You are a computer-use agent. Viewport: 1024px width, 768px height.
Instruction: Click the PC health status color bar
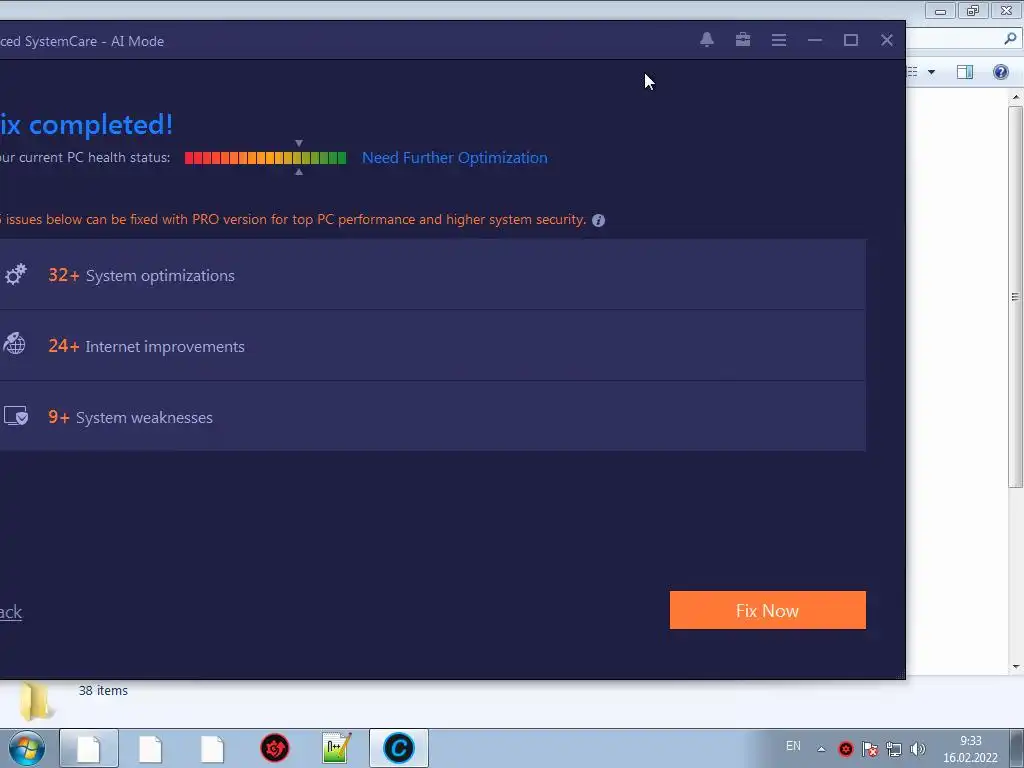[265, 157]
